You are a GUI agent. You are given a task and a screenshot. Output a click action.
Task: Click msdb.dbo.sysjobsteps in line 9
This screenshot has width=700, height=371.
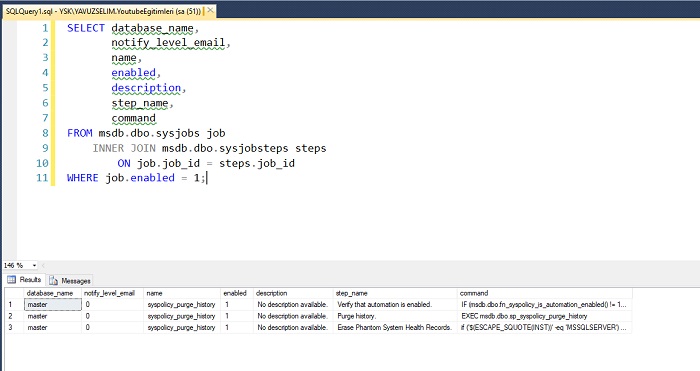[x=225, y=148]
